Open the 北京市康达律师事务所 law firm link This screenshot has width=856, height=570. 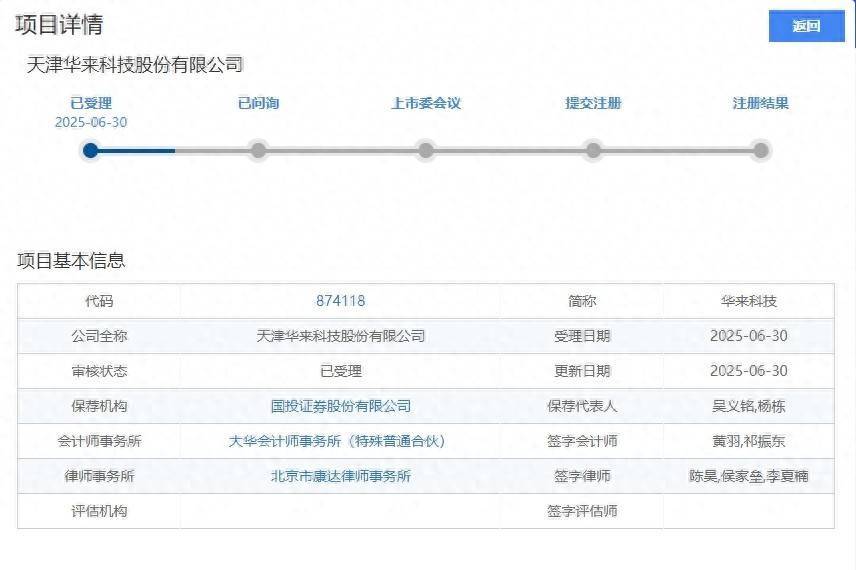coord(341,476)
